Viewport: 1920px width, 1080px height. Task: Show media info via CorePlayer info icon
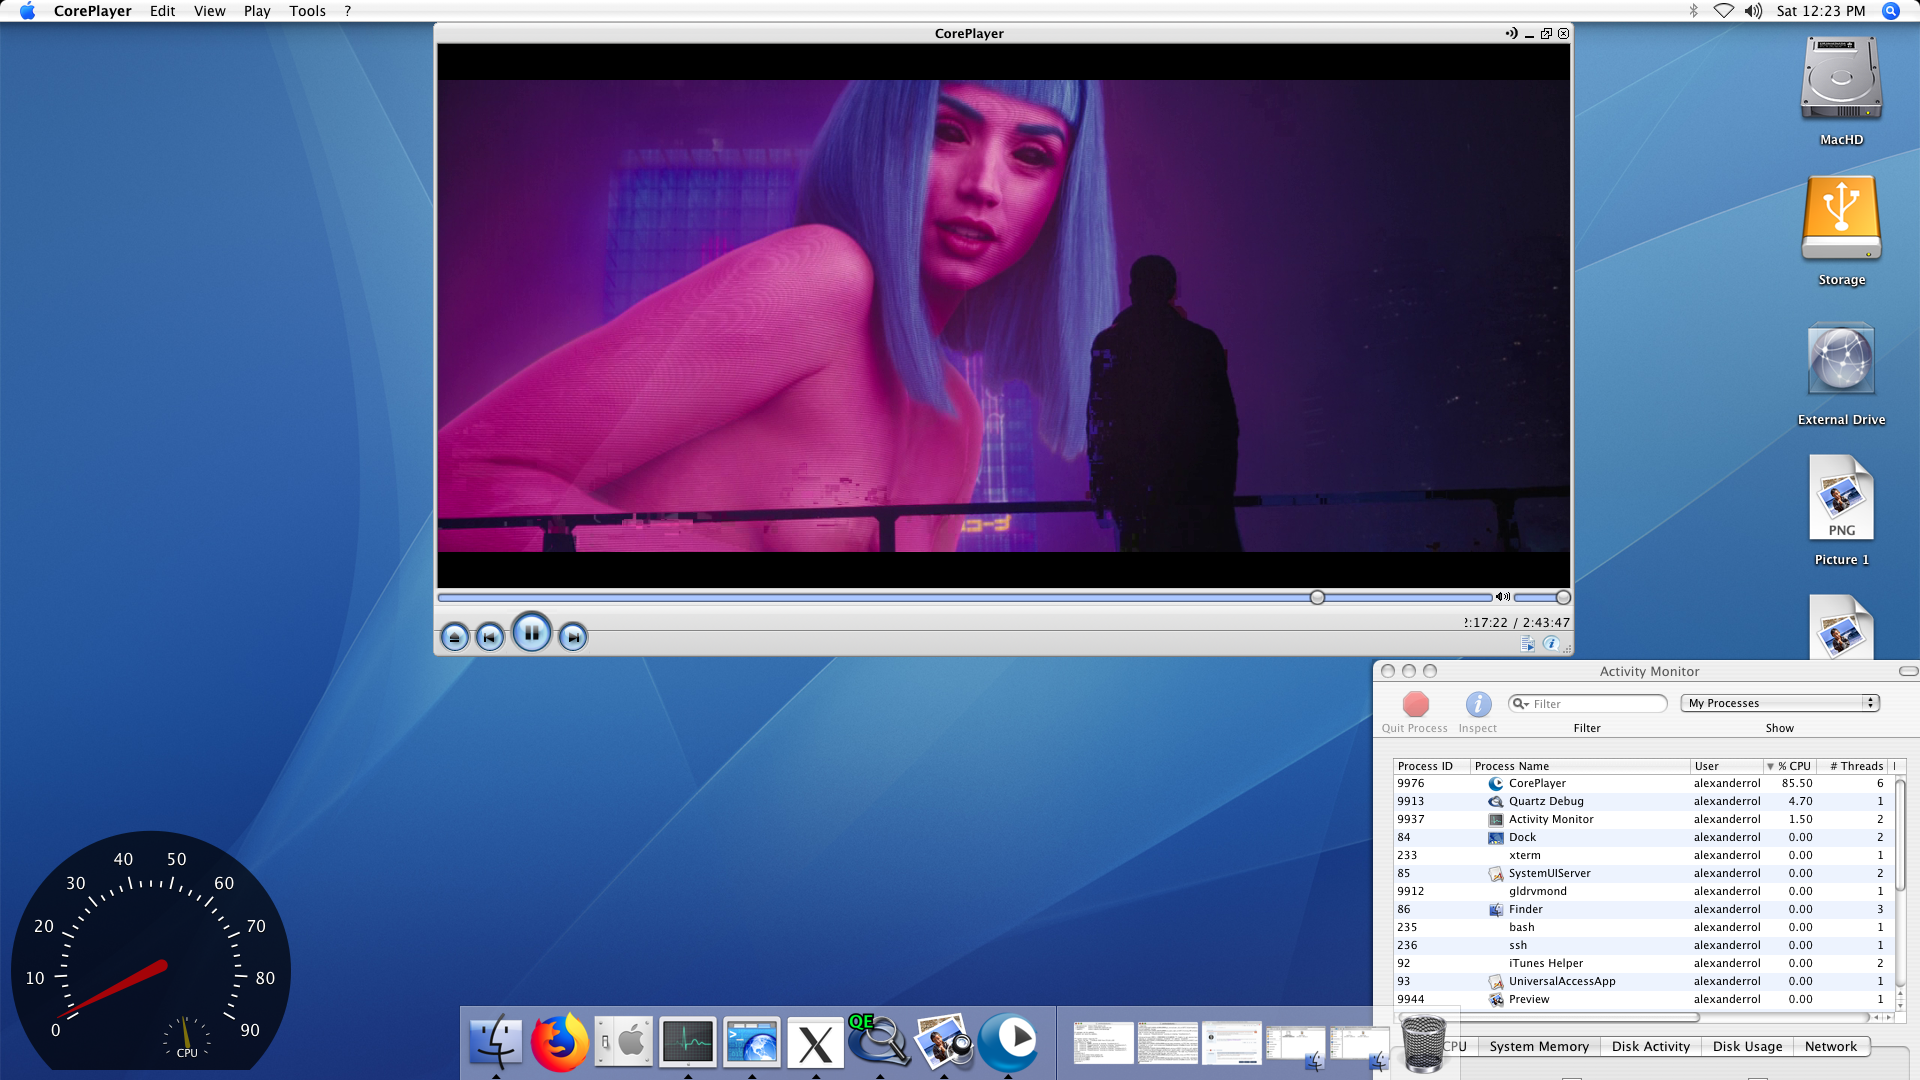pos(1551,644)
